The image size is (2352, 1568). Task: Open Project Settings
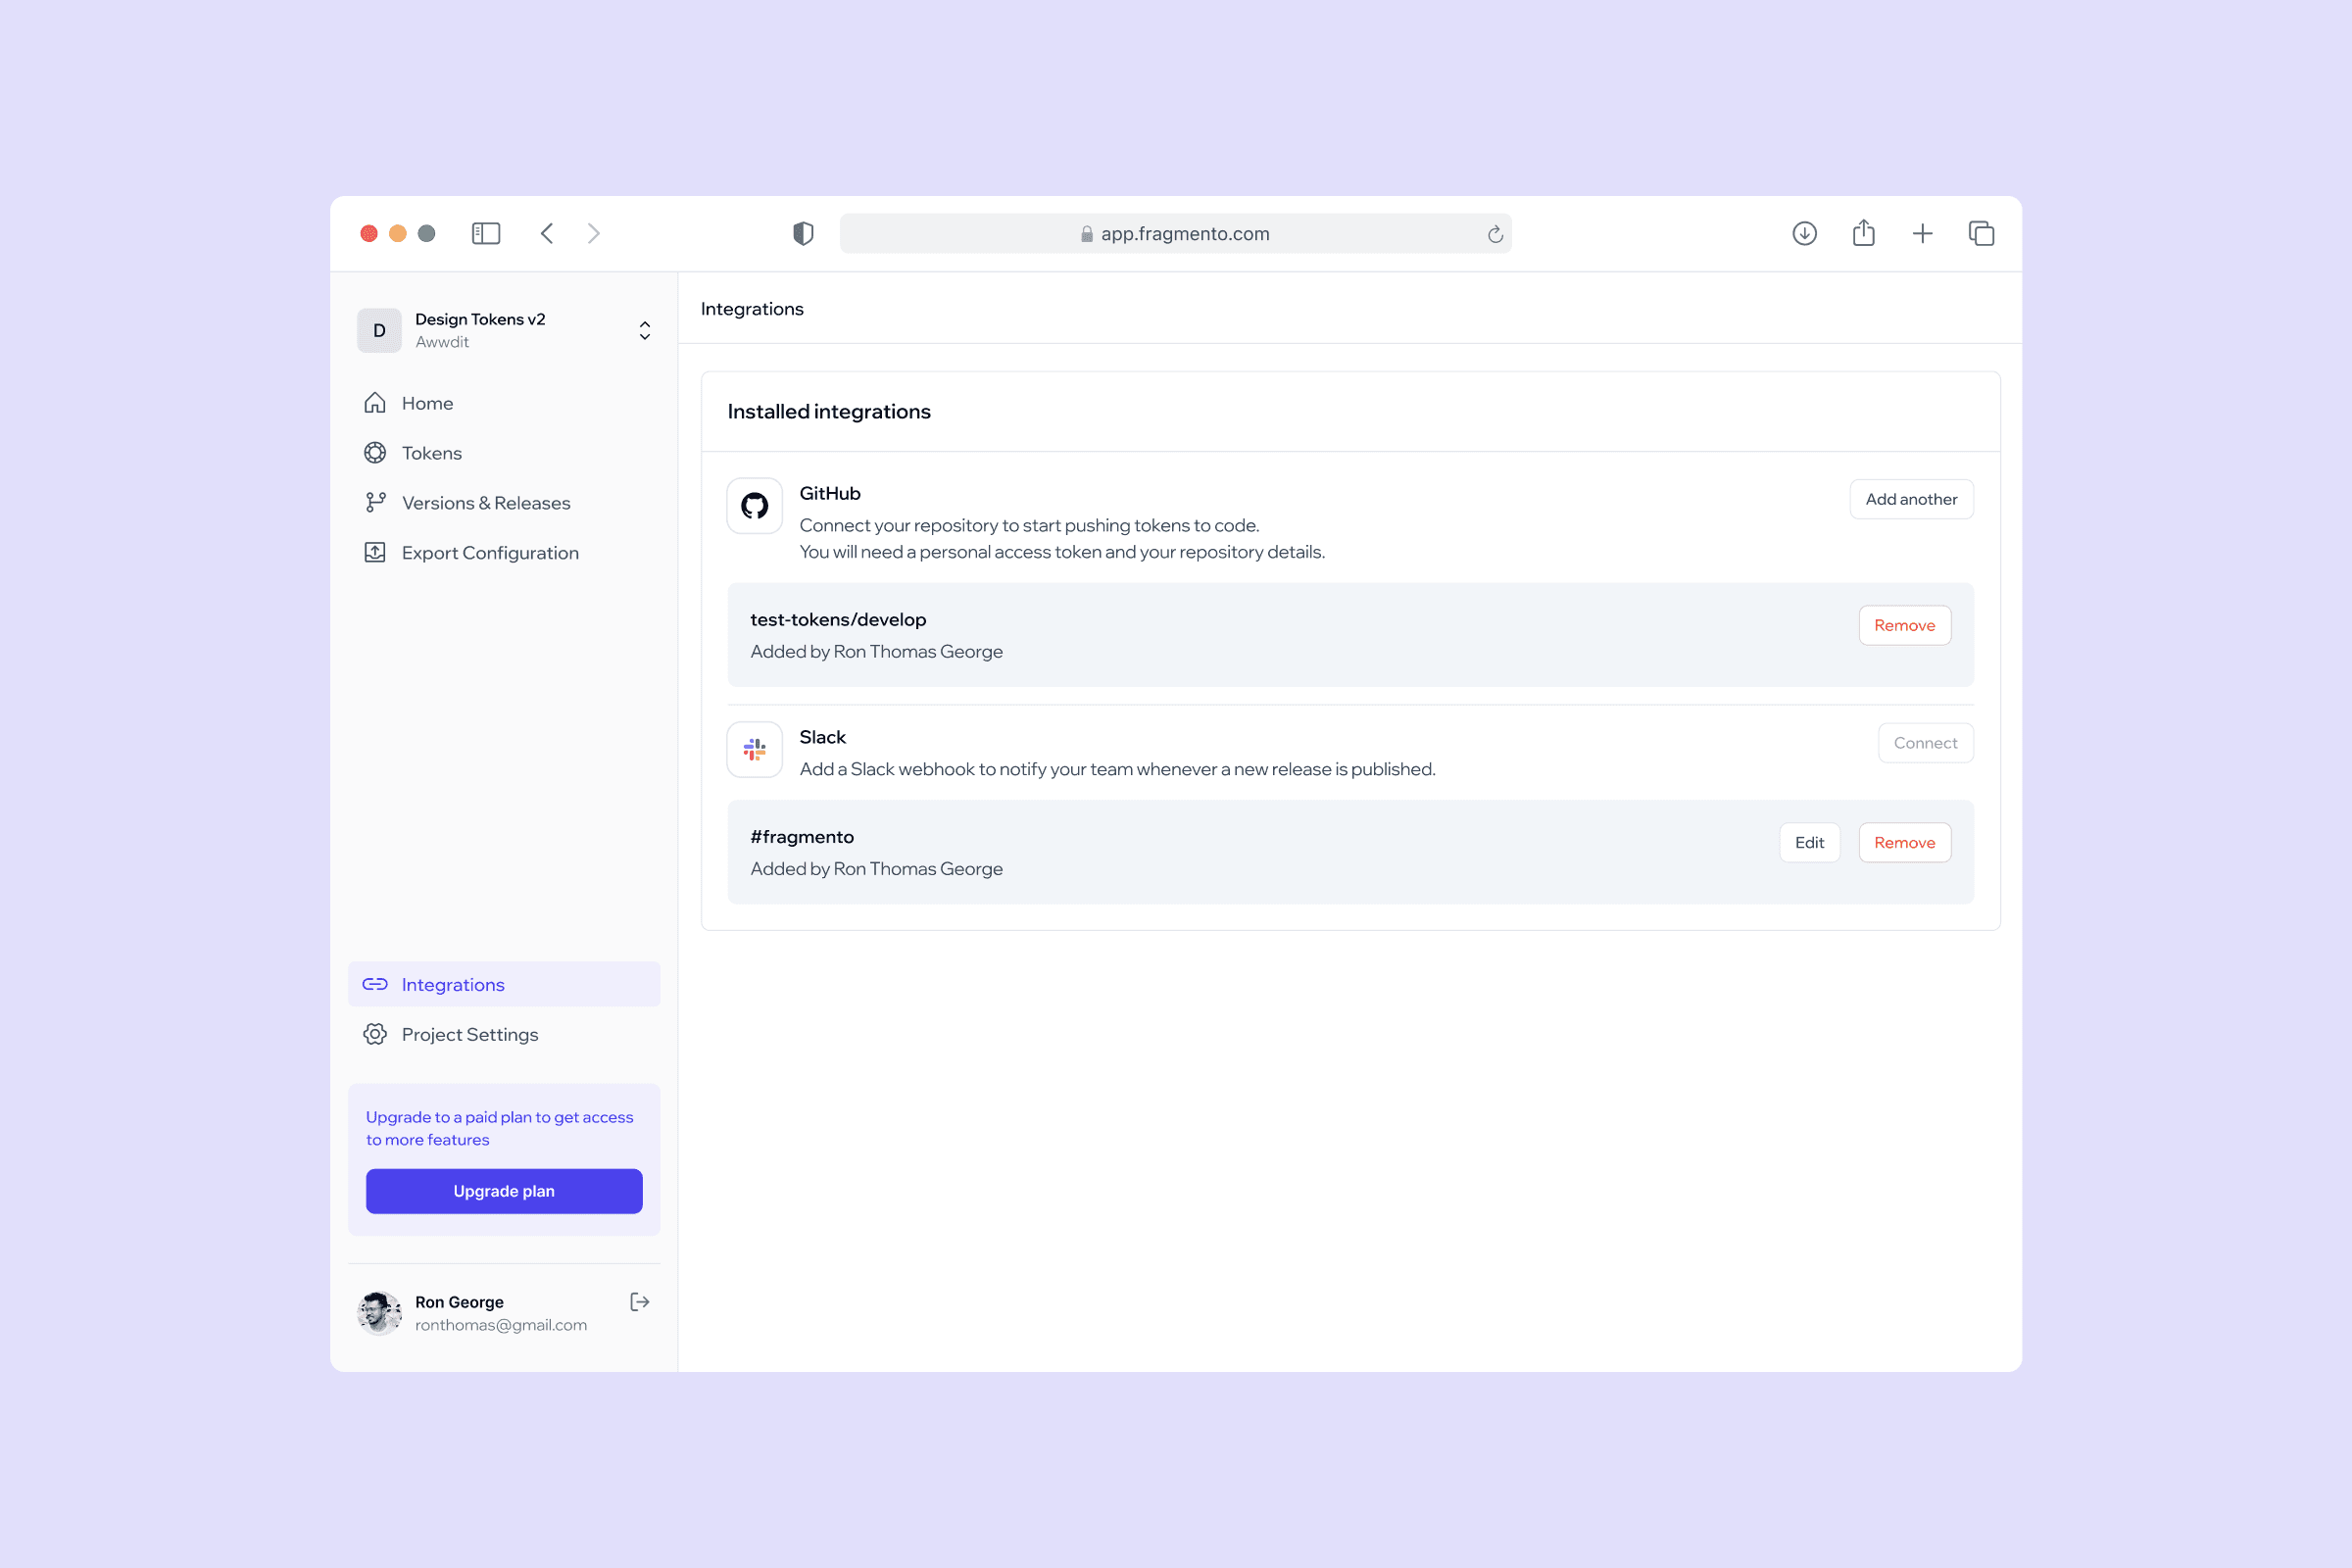click(x=469, y=1034)
